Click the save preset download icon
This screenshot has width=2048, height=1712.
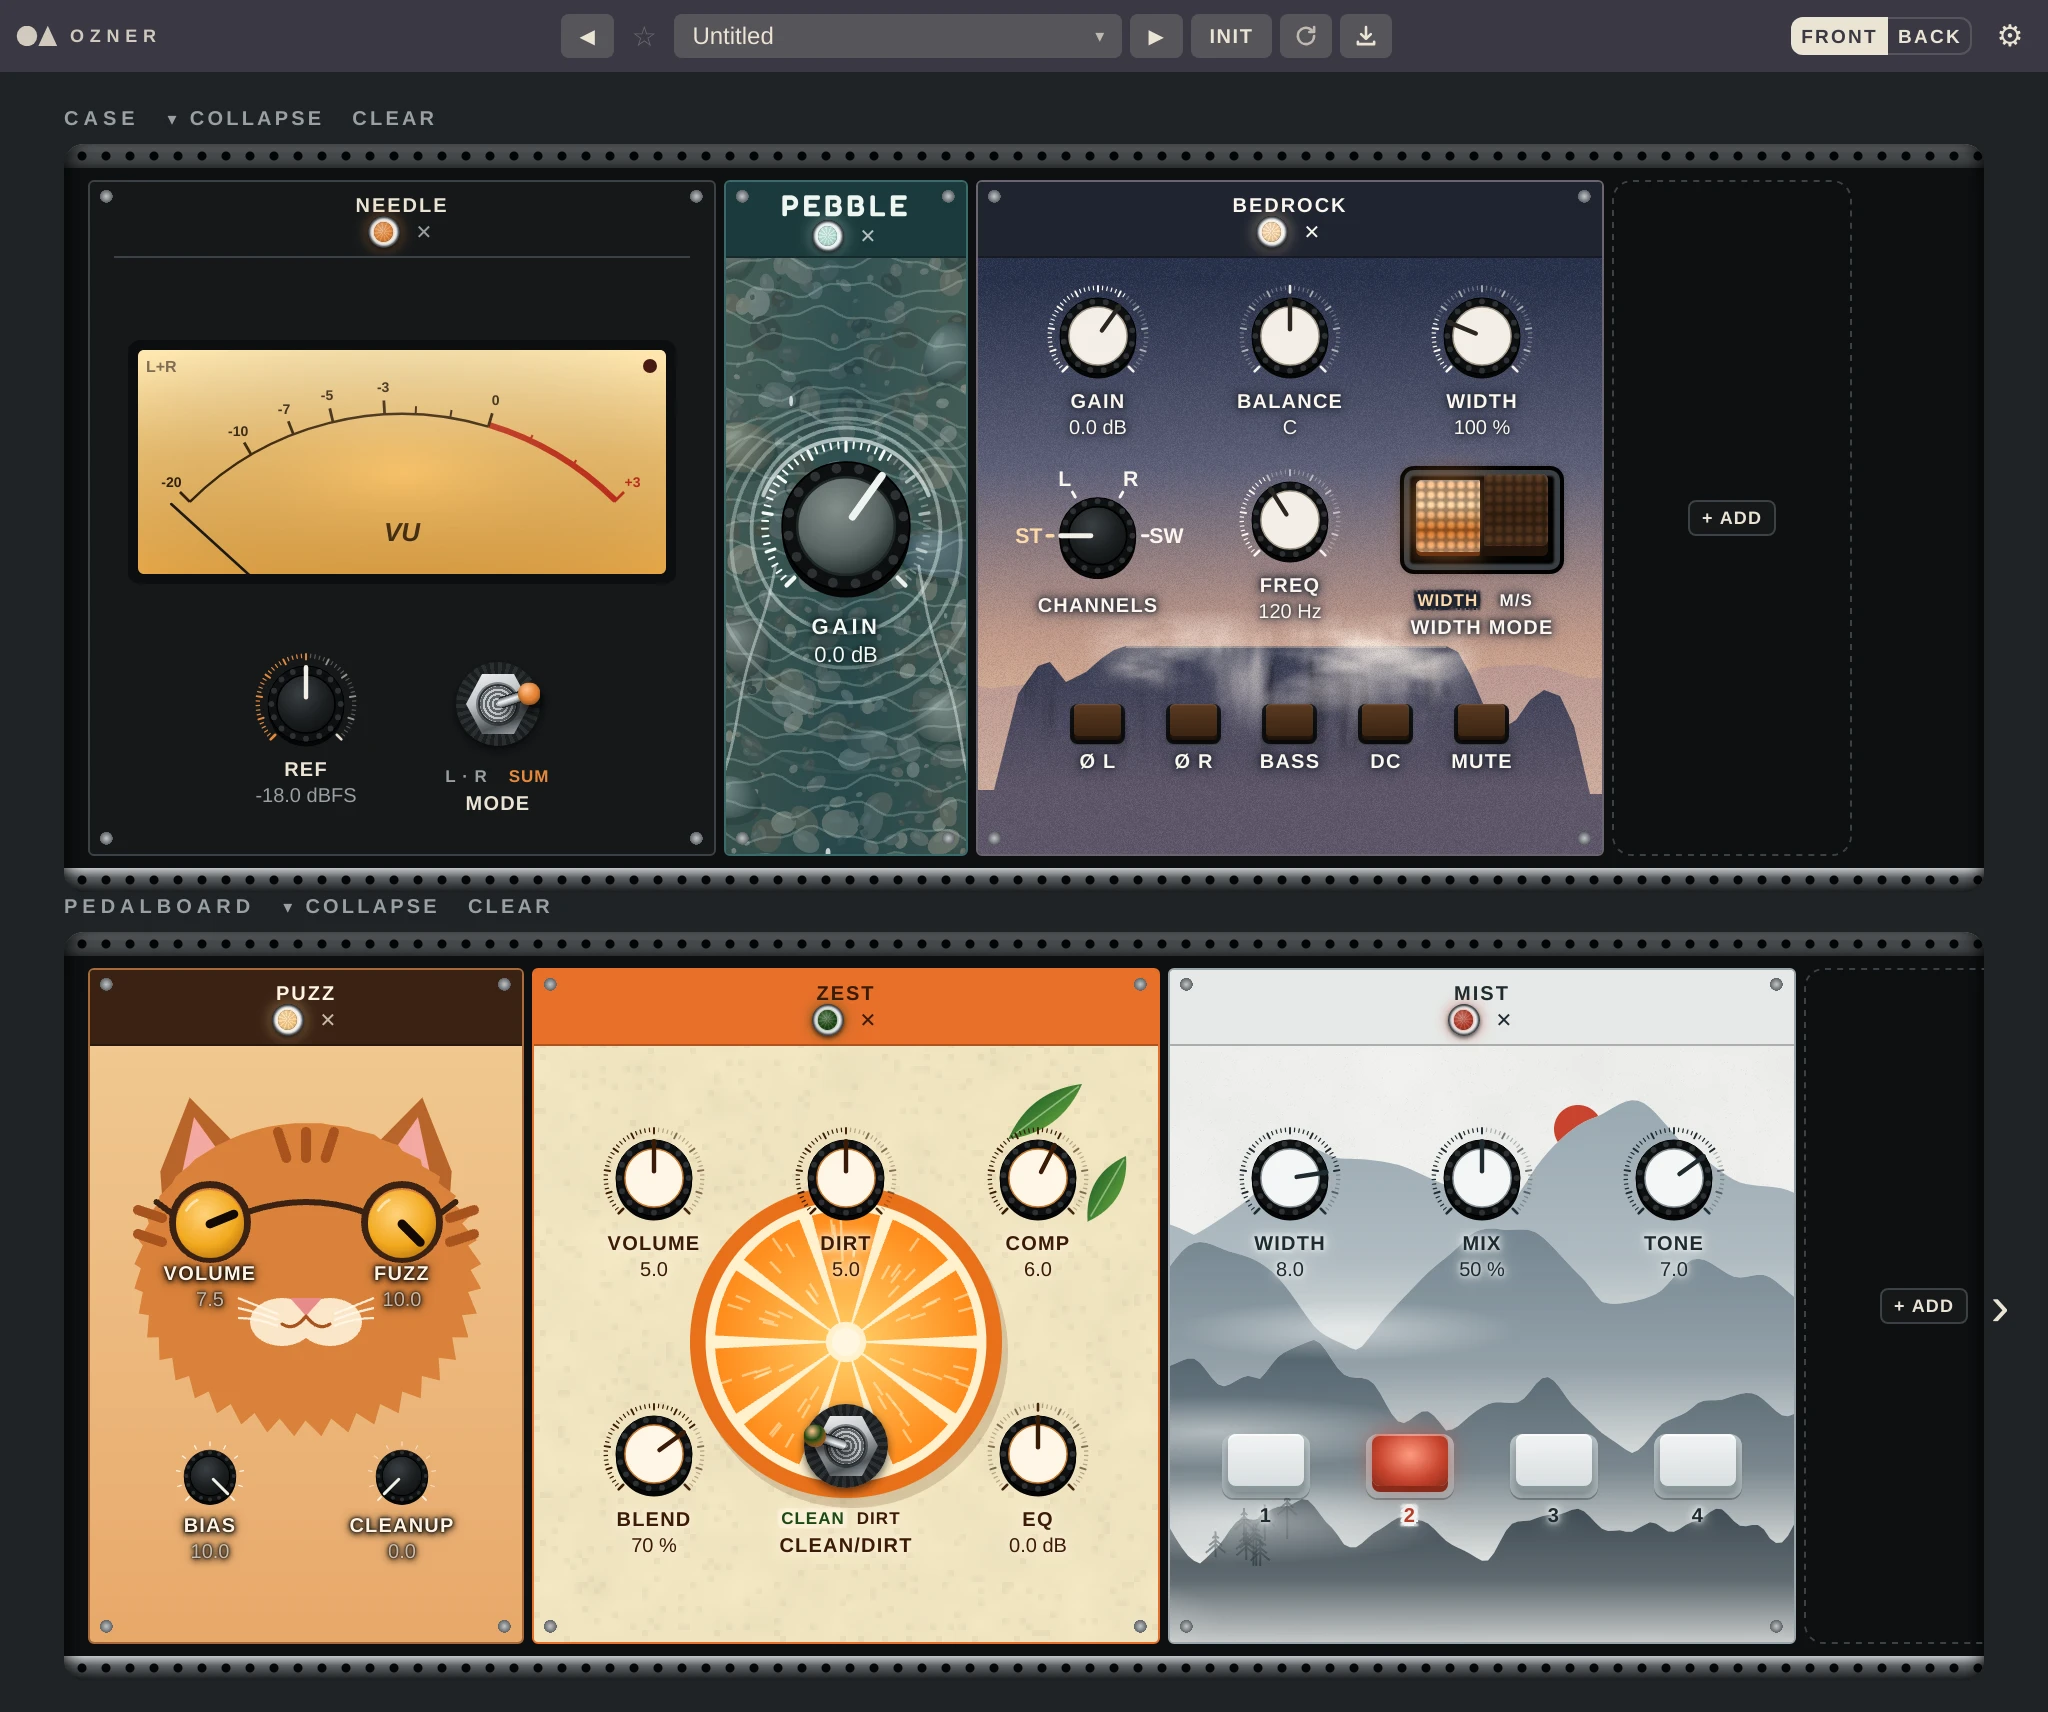pos(1366,36)
